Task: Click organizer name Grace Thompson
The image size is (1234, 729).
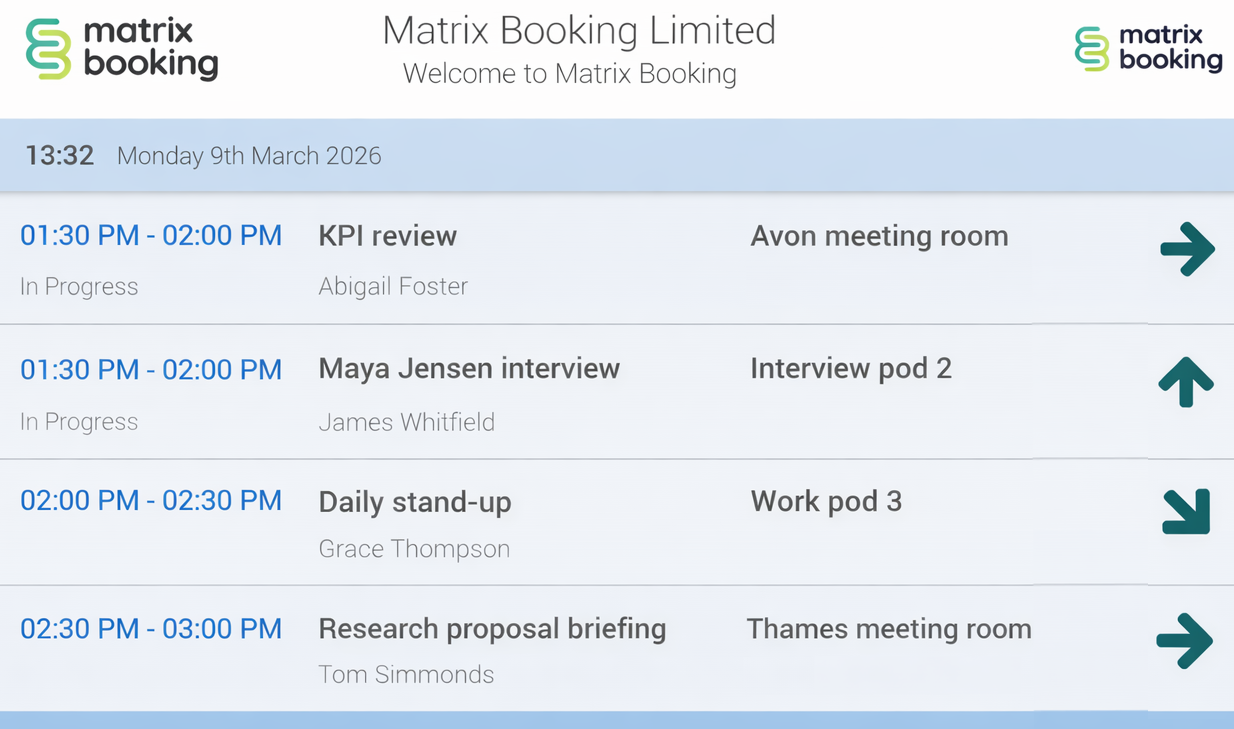Action: click(x=414, y=549)
